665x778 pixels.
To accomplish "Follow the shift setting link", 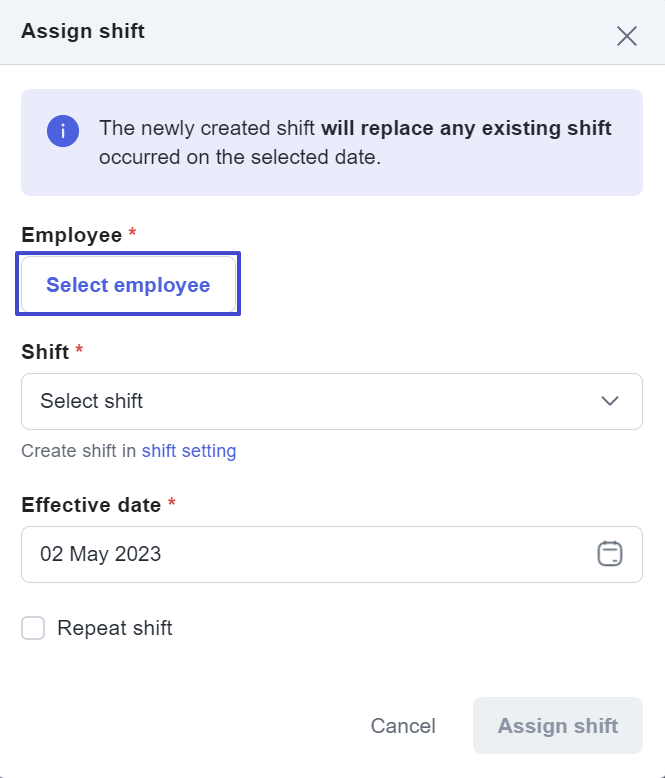I will click(x=189, y=451).
